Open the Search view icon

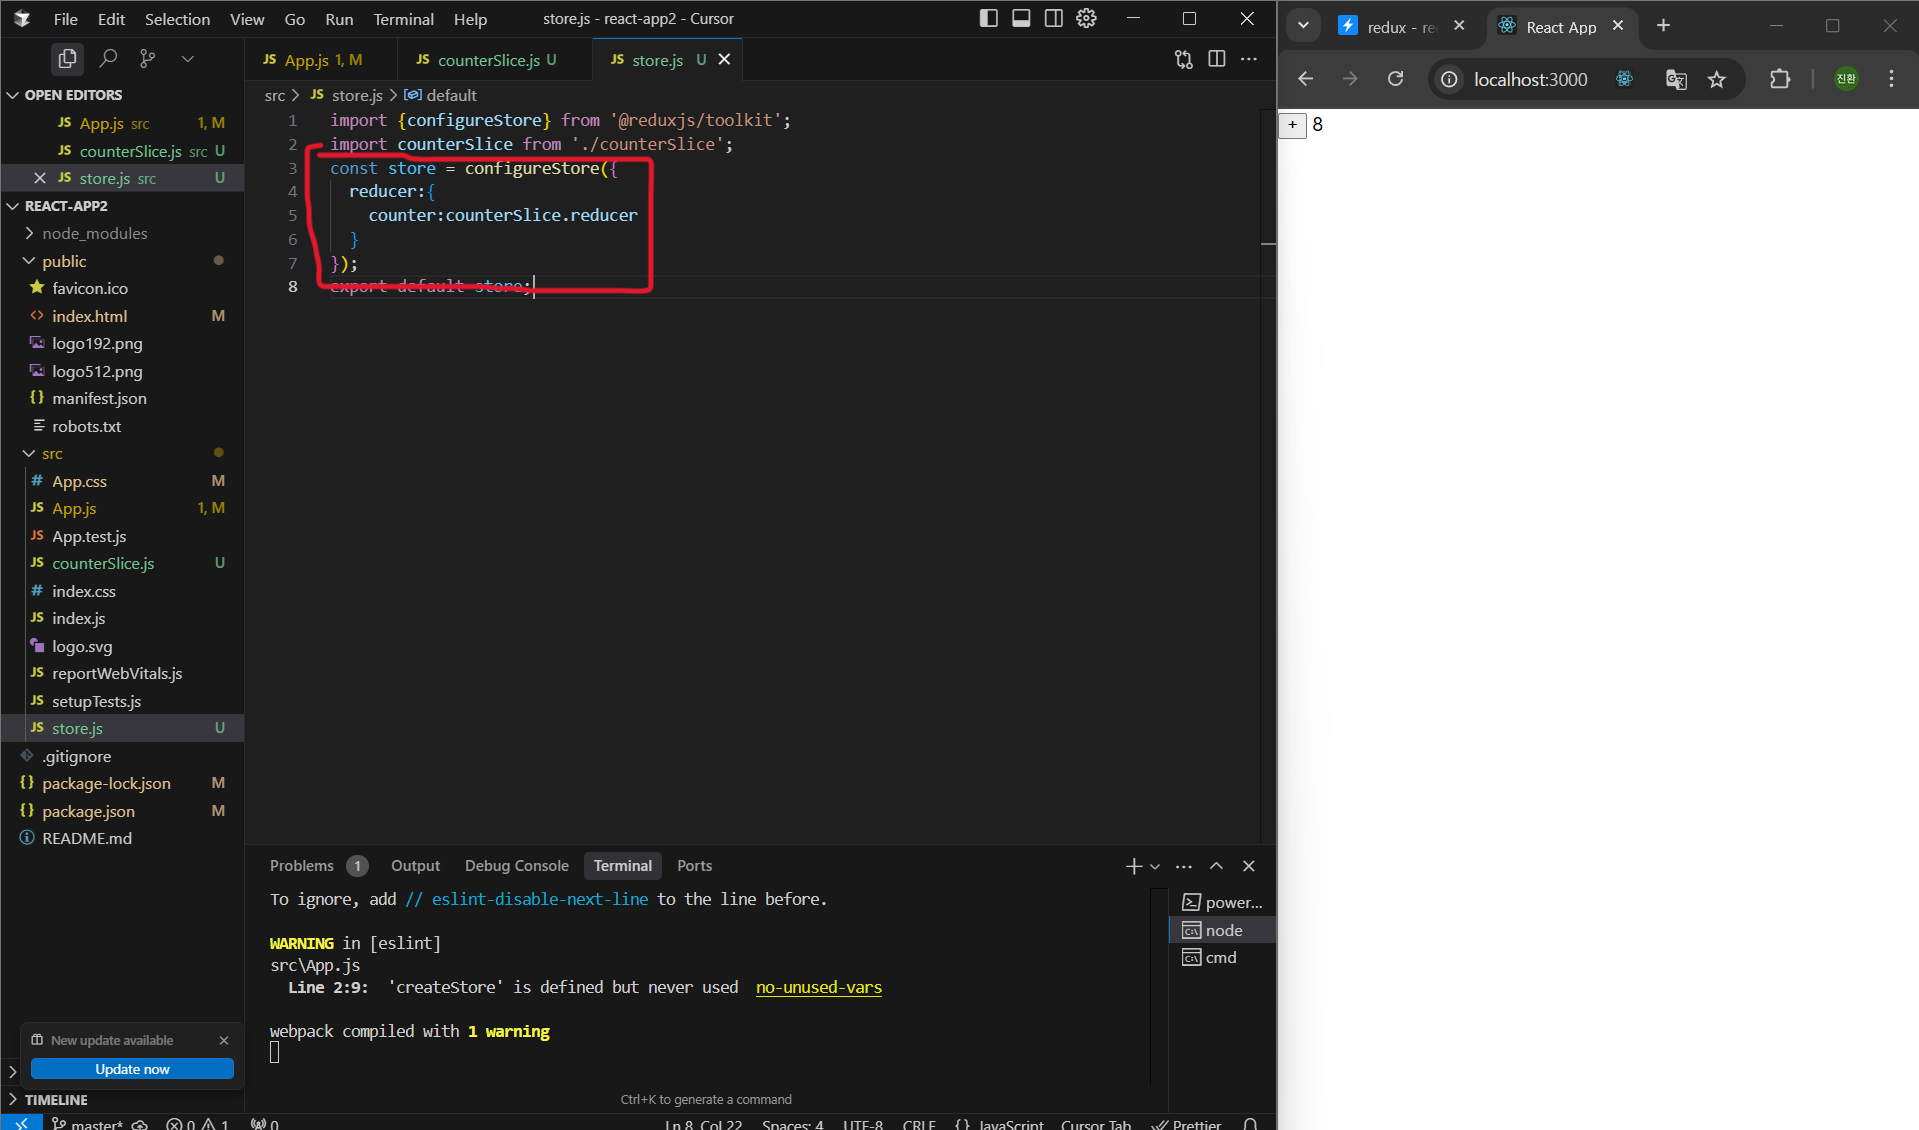(108, 59)
